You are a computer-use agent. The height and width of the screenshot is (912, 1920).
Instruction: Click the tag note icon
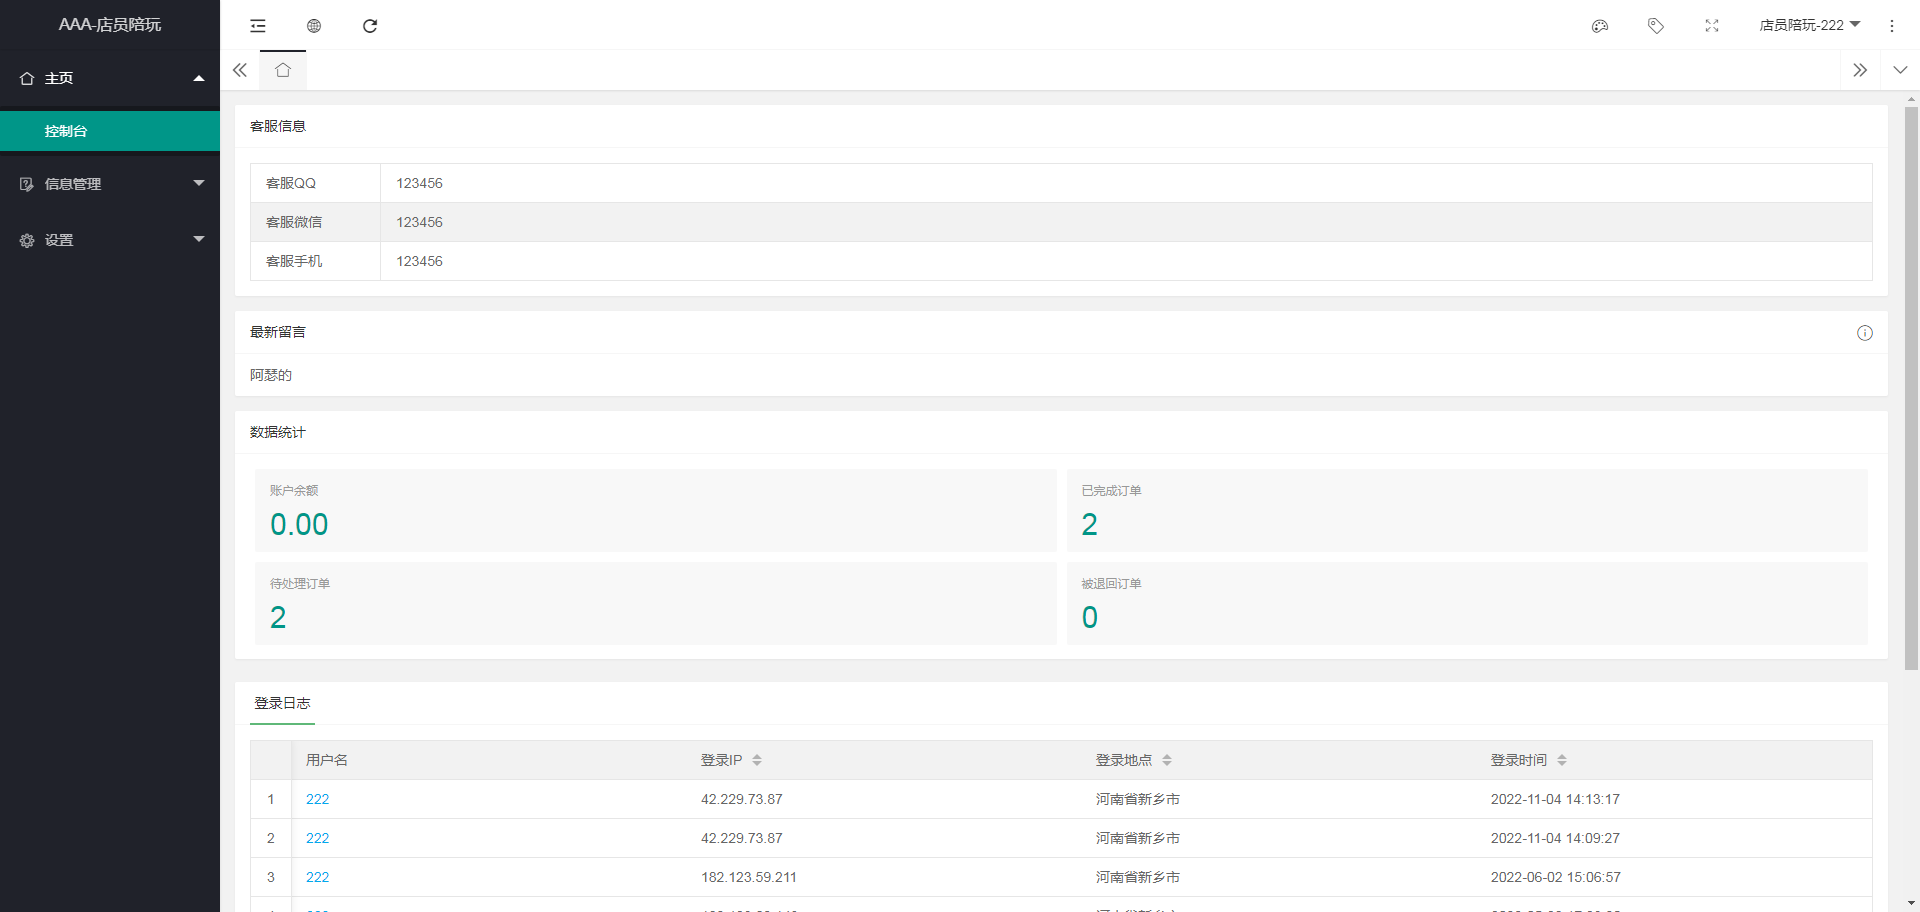(x=1656, y=26)
